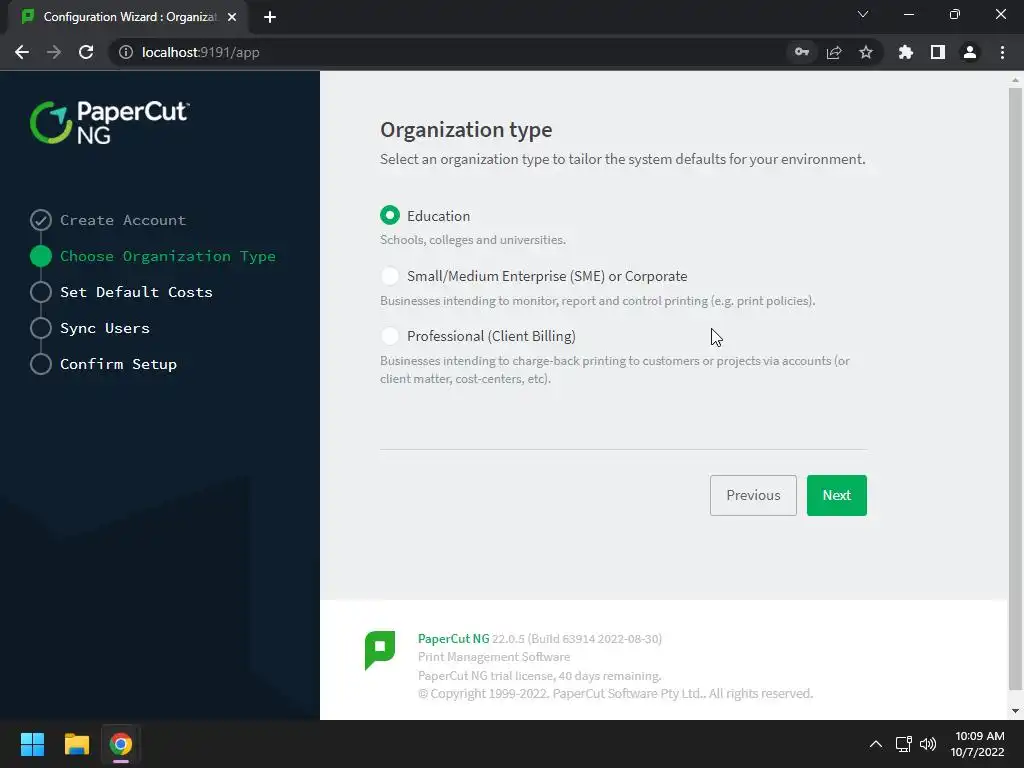Screen dimensions: 1024x768
Task: Bookmark this tab with star icon
Action: (866, 52)
